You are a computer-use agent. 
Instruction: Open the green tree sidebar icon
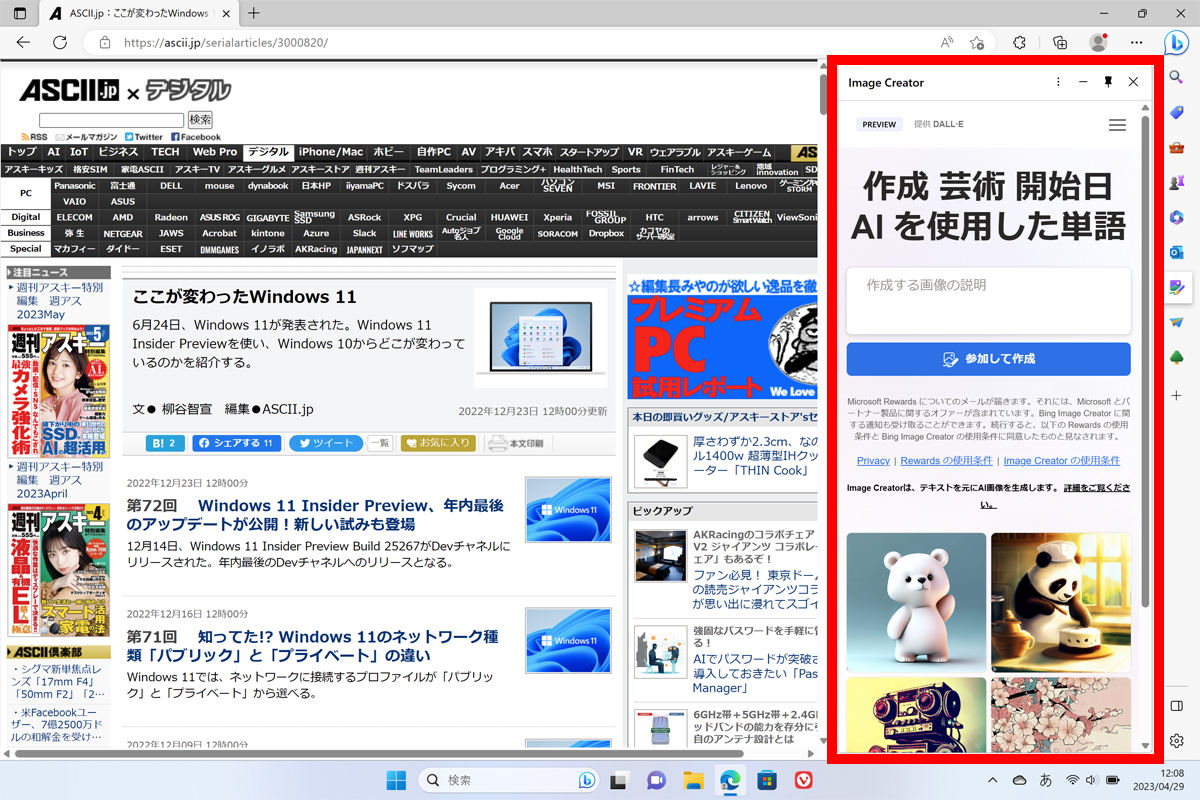1176,358
